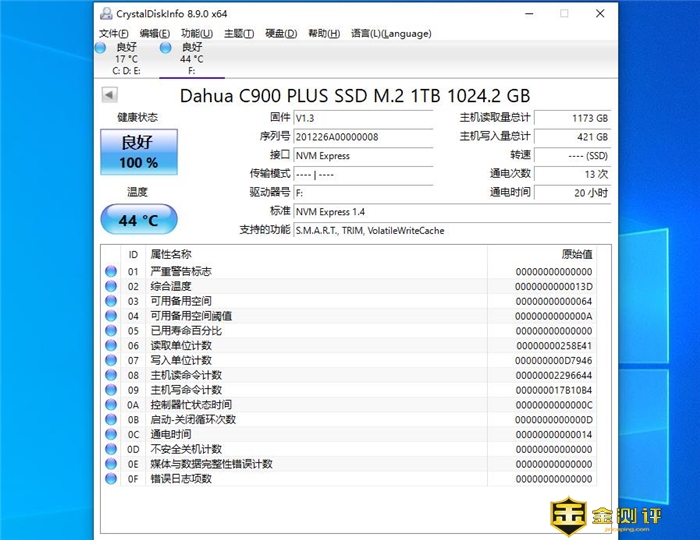The image size is (700, 540).
Task: Click the CrystalDiskInfo app icon in title bar
Action: pyautogui.click(x=107, y=14)
